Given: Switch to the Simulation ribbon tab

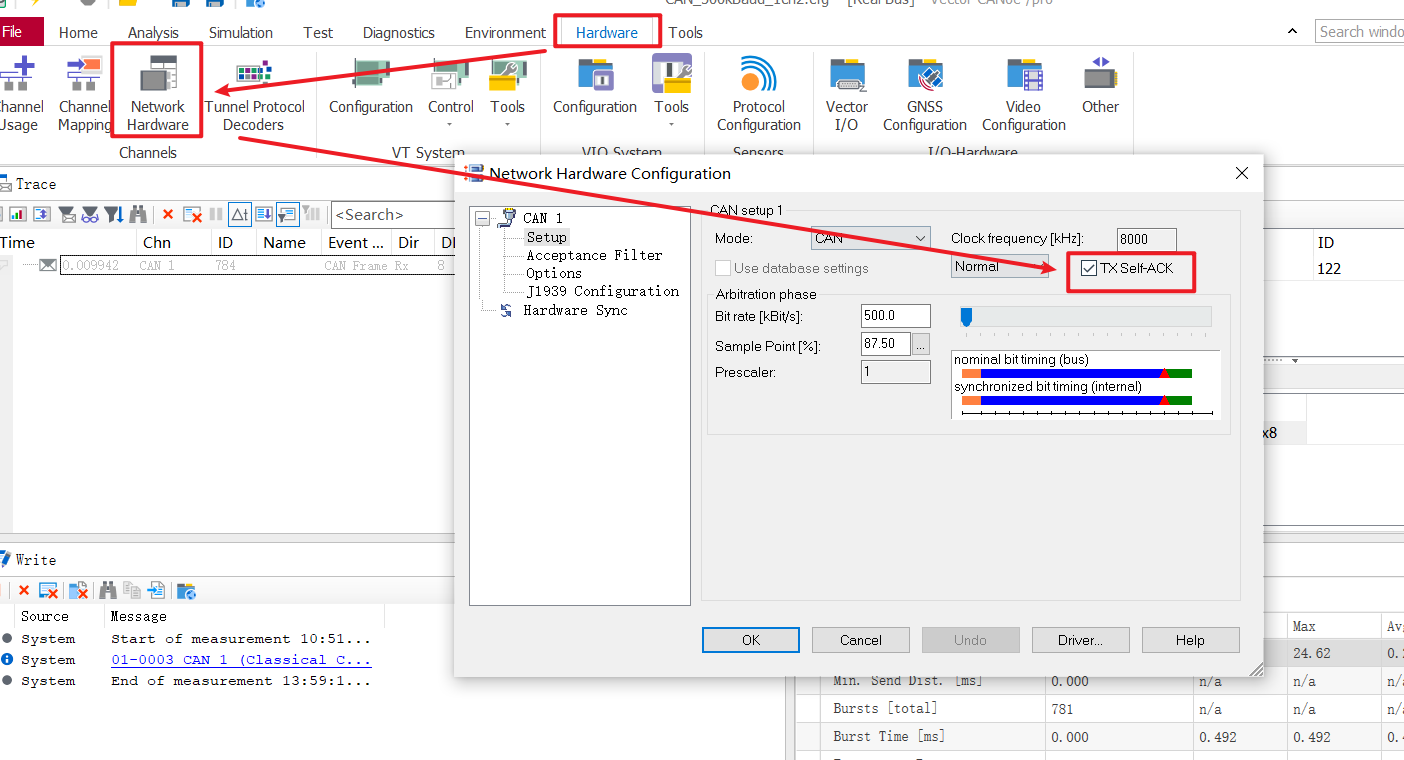Looking at the screenshot, I should [241, 33].
